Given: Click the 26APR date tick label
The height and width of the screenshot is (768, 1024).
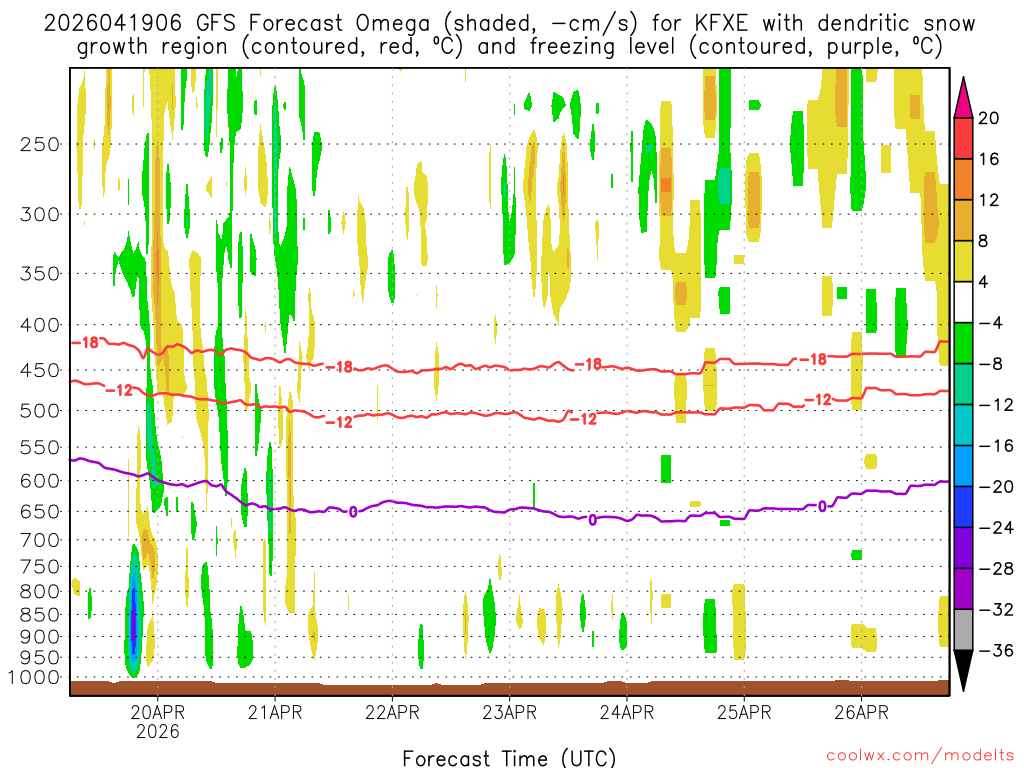Looking at the screenshot, I should [x=861, y=712].
